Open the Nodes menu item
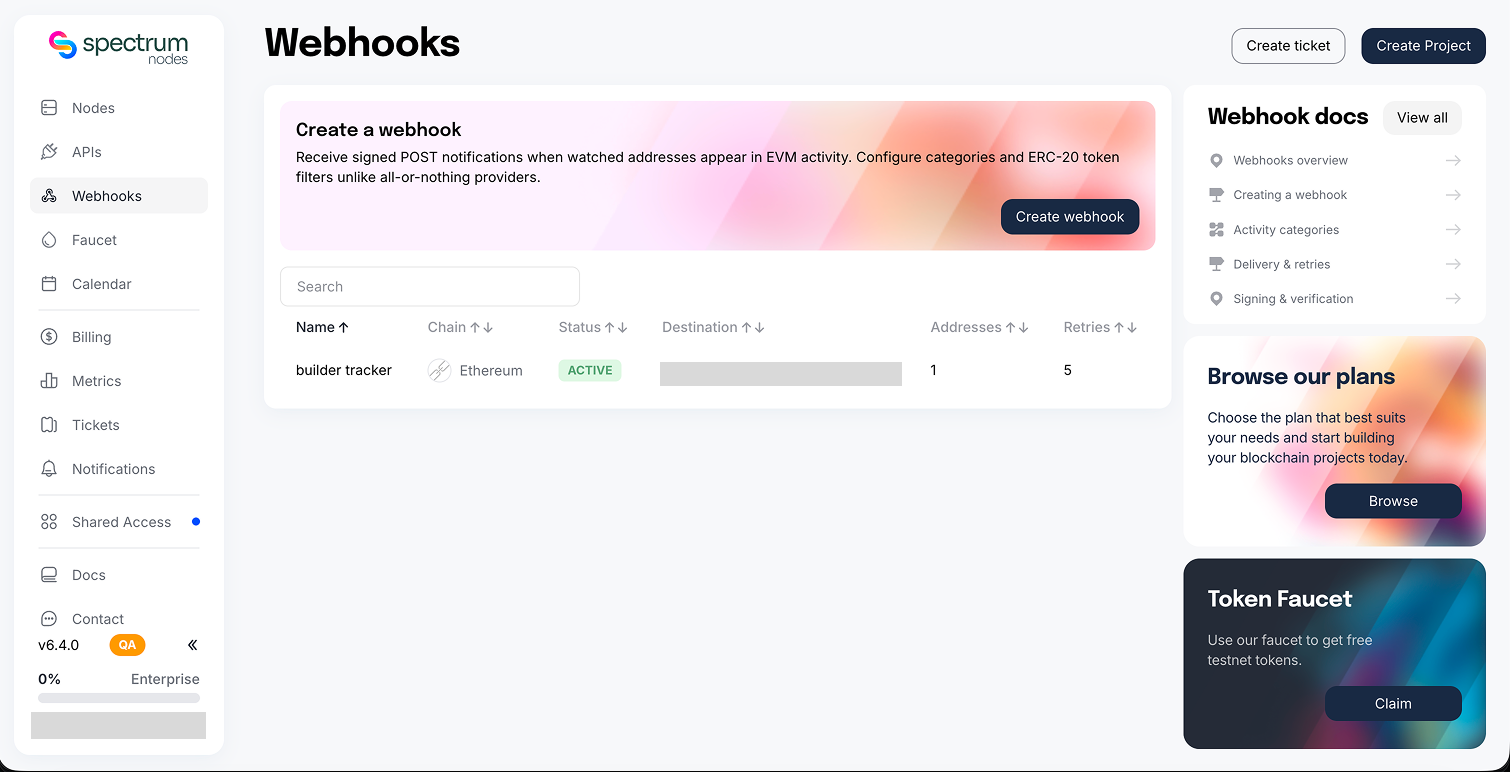Viewport: 1510px width, 772px height. coord(119,108)
